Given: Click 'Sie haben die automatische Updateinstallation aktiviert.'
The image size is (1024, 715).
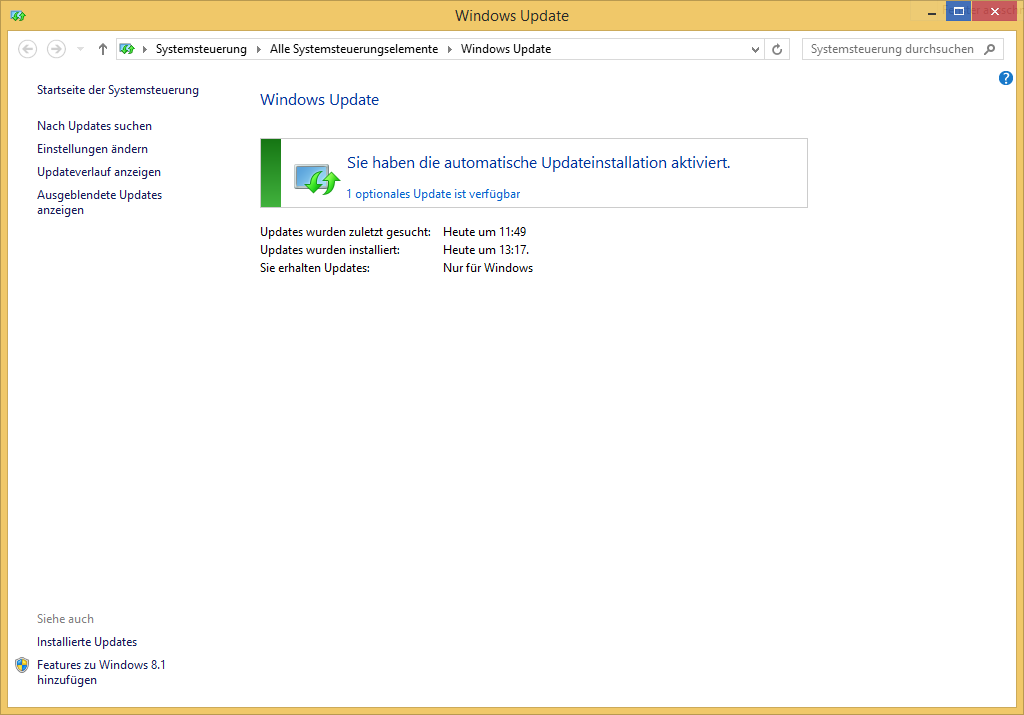Looking at the screenshot, I should (x=539, y=163).
